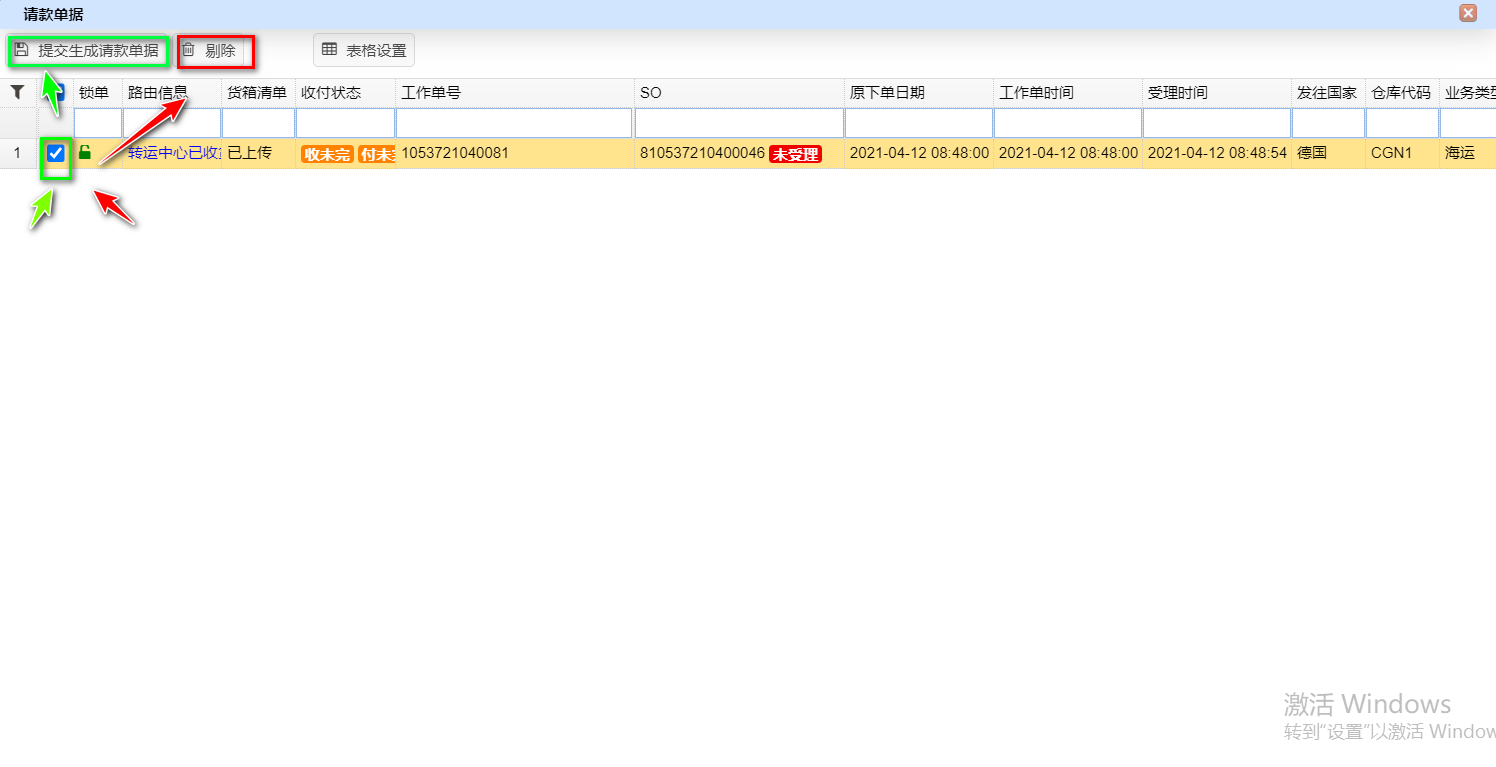Viewport: 1496px width, 767px height.
Task: Click the red 未受理 badge
Action: click(795, 154)
